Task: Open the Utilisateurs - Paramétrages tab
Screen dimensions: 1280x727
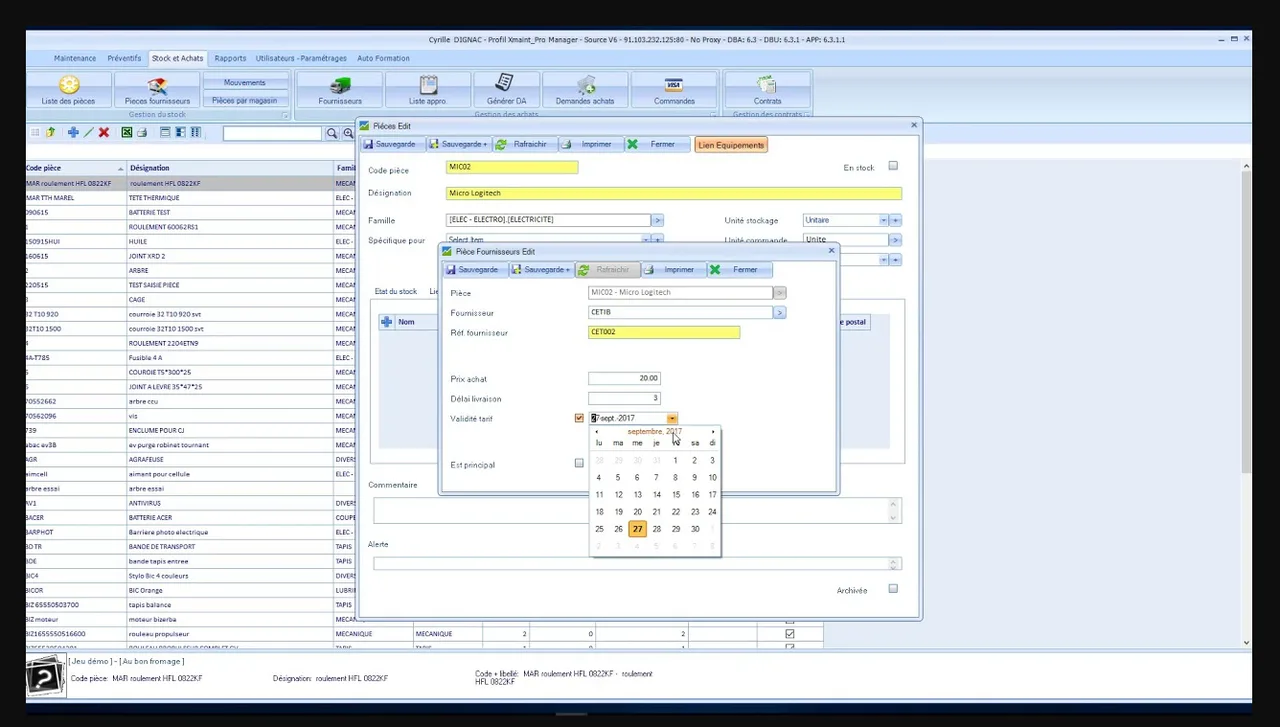Action: (x=301, y=58)
